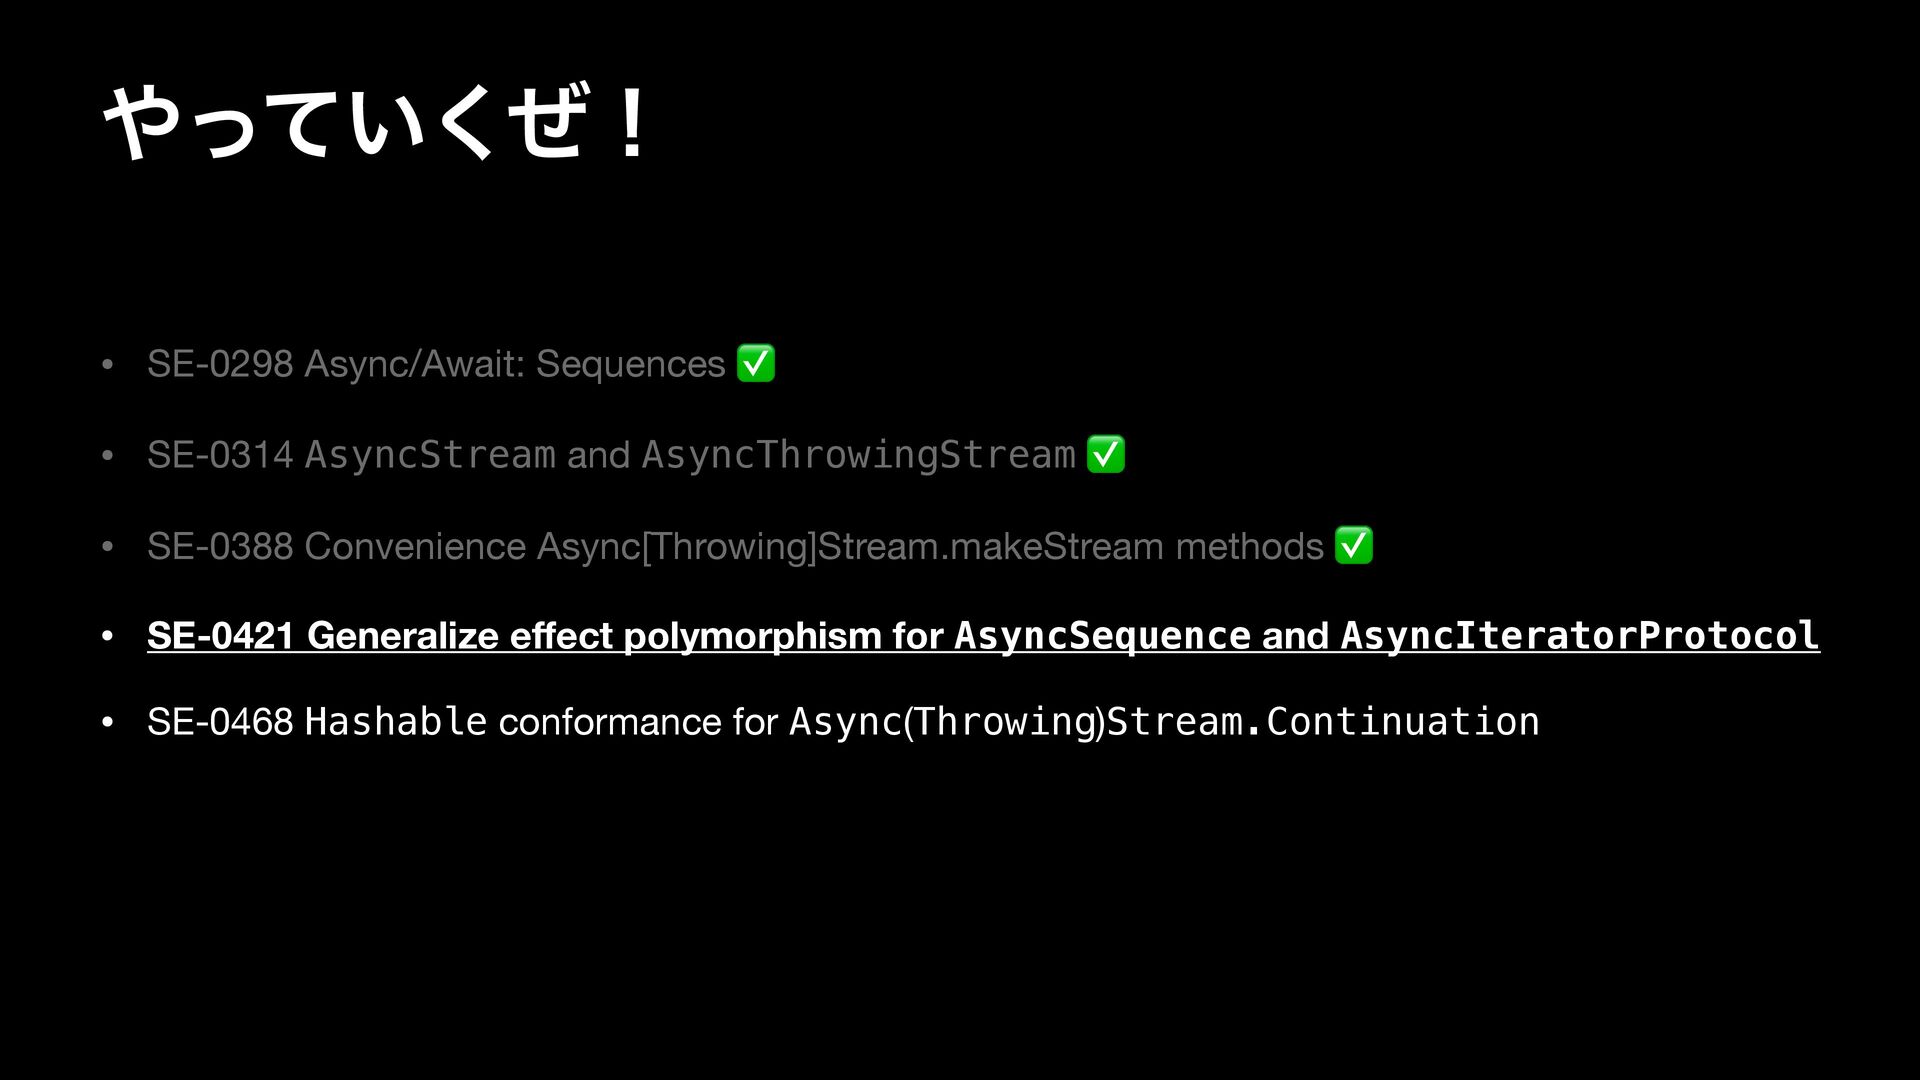Select the bullet dot before SE-0421
The image size is (1920, 1080).
point(107,636)
